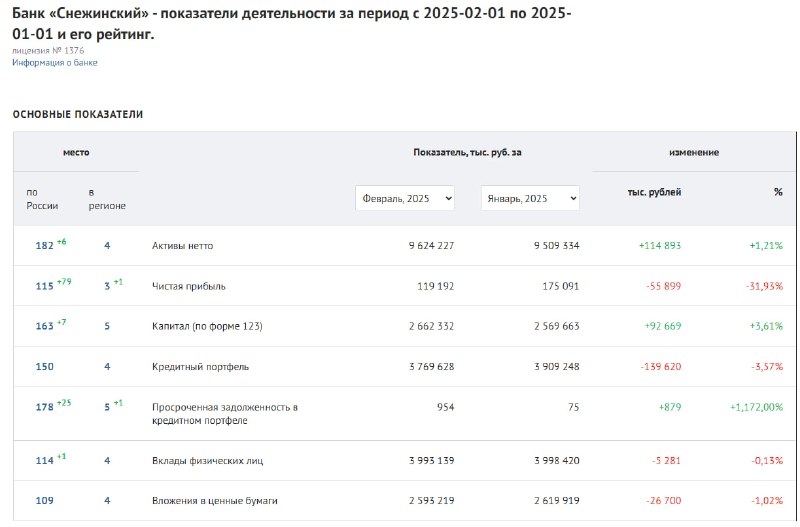The height and width of the screenshot is (527, 800).
Task: Click the change value -26 700
Action: tap(663, 500)
